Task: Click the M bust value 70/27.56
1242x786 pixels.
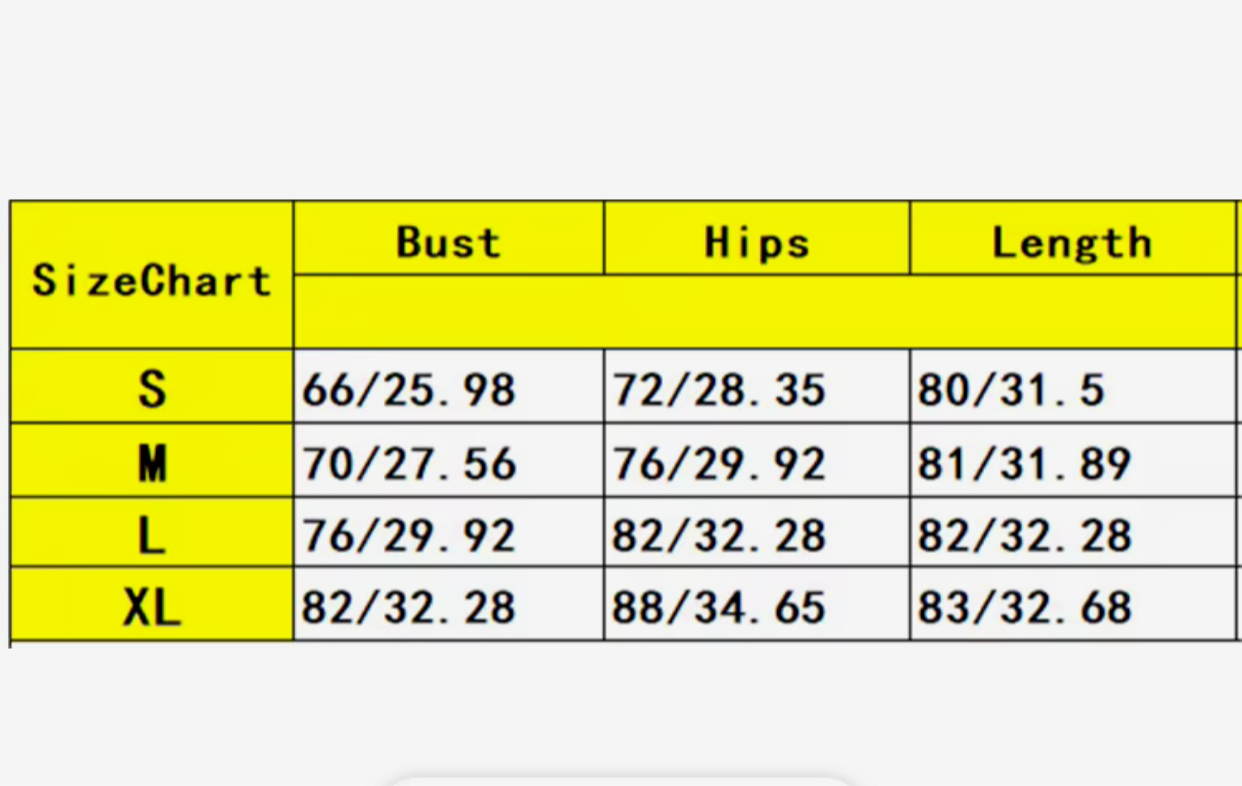Action: pos(409,464)
